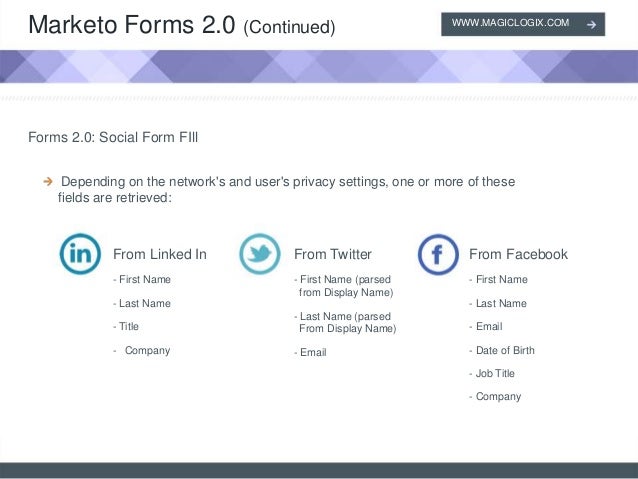Click the arrow icon beside WWW.MAGICLOGIX.COM
638x479 pixels.
[591, 24]
